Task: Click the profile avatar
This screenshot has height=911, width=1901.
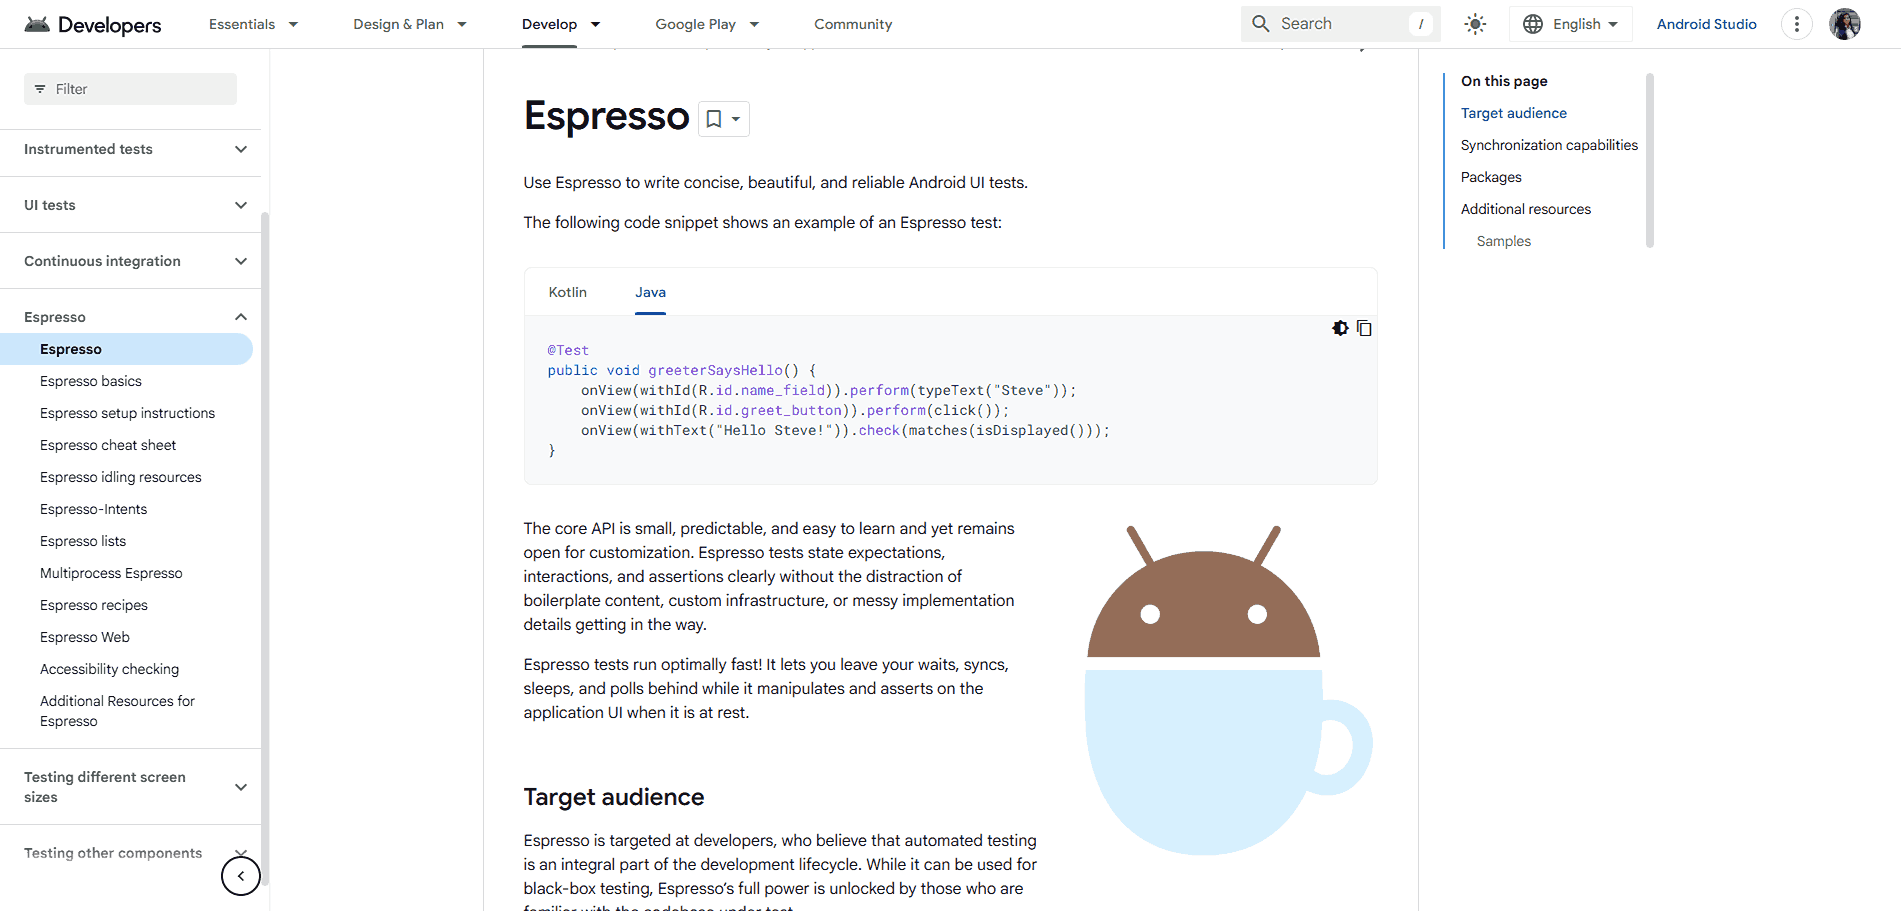Action: point(1845,23)
